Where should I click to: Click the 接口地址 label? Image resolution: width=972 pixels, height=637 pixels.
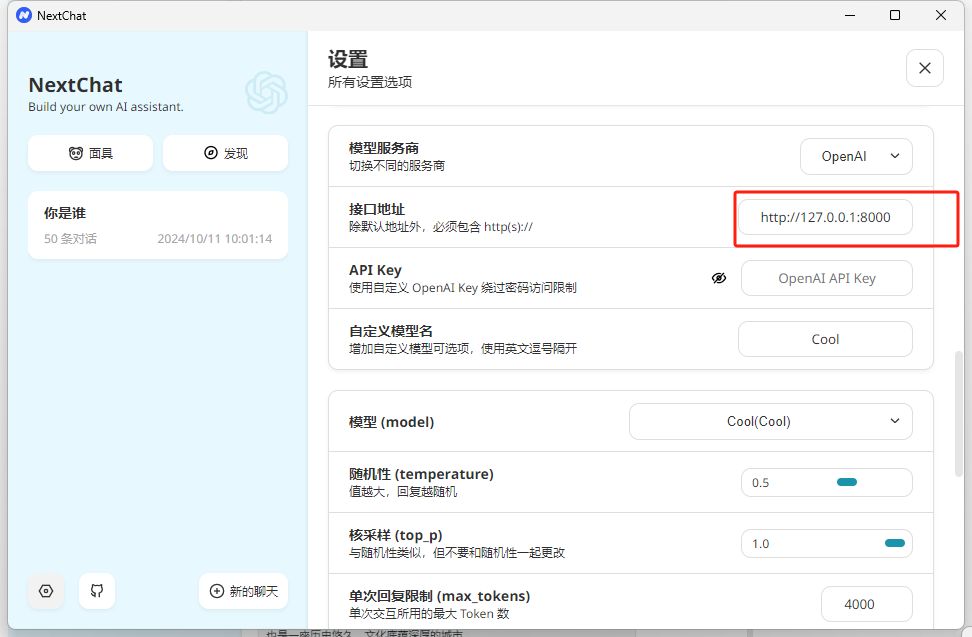[377, 209]
